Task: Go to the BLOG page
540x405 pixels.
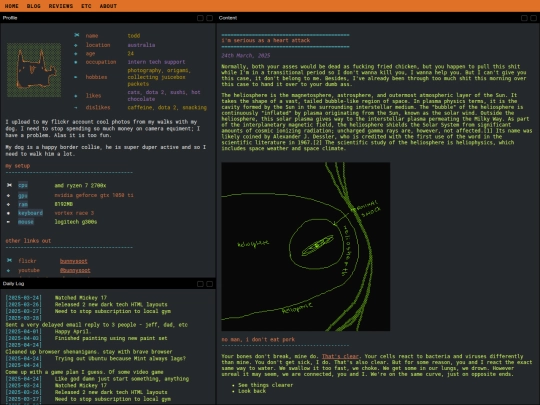Action: coord(33,6)
